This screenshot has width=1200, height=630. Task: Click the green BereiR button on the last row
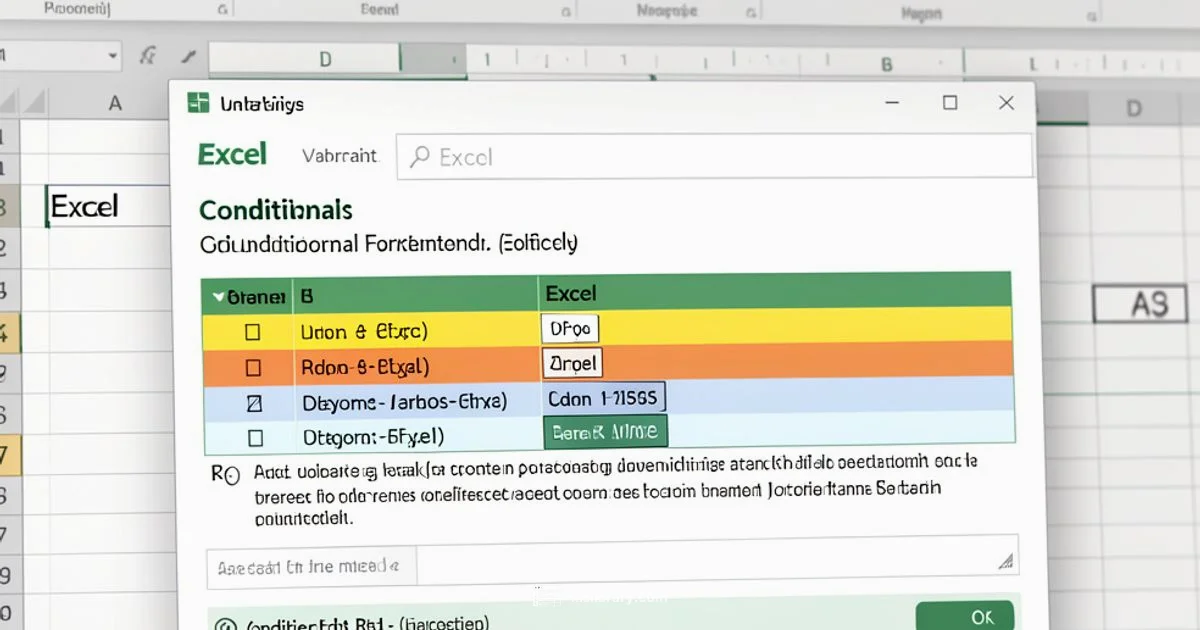tap(605, 431)
